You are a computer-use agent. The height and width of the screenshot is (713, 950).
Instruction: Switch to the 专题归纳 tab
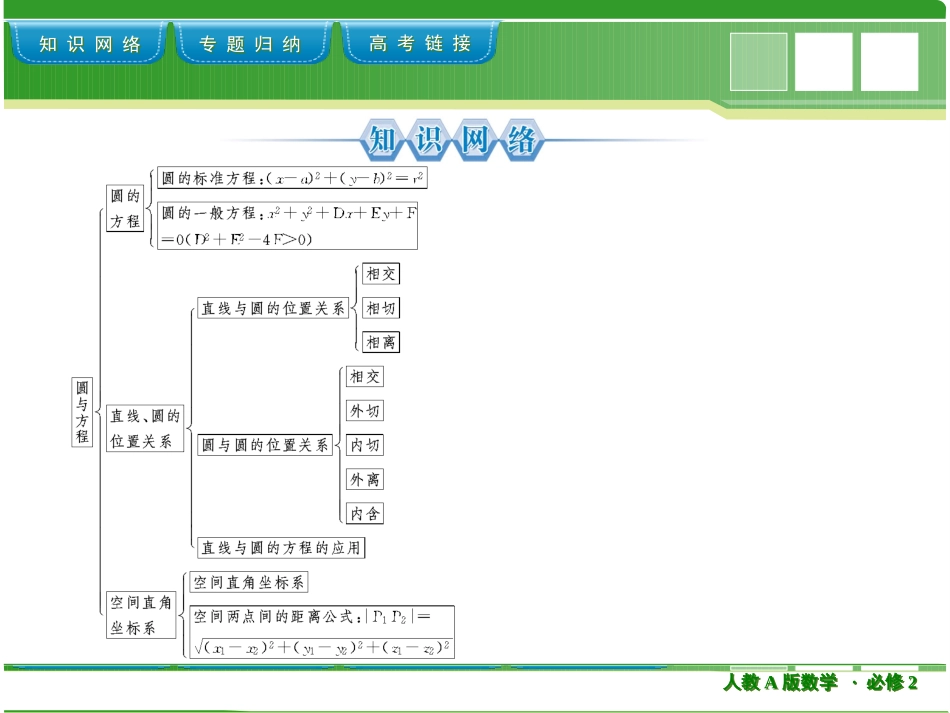tap(253, 43)
